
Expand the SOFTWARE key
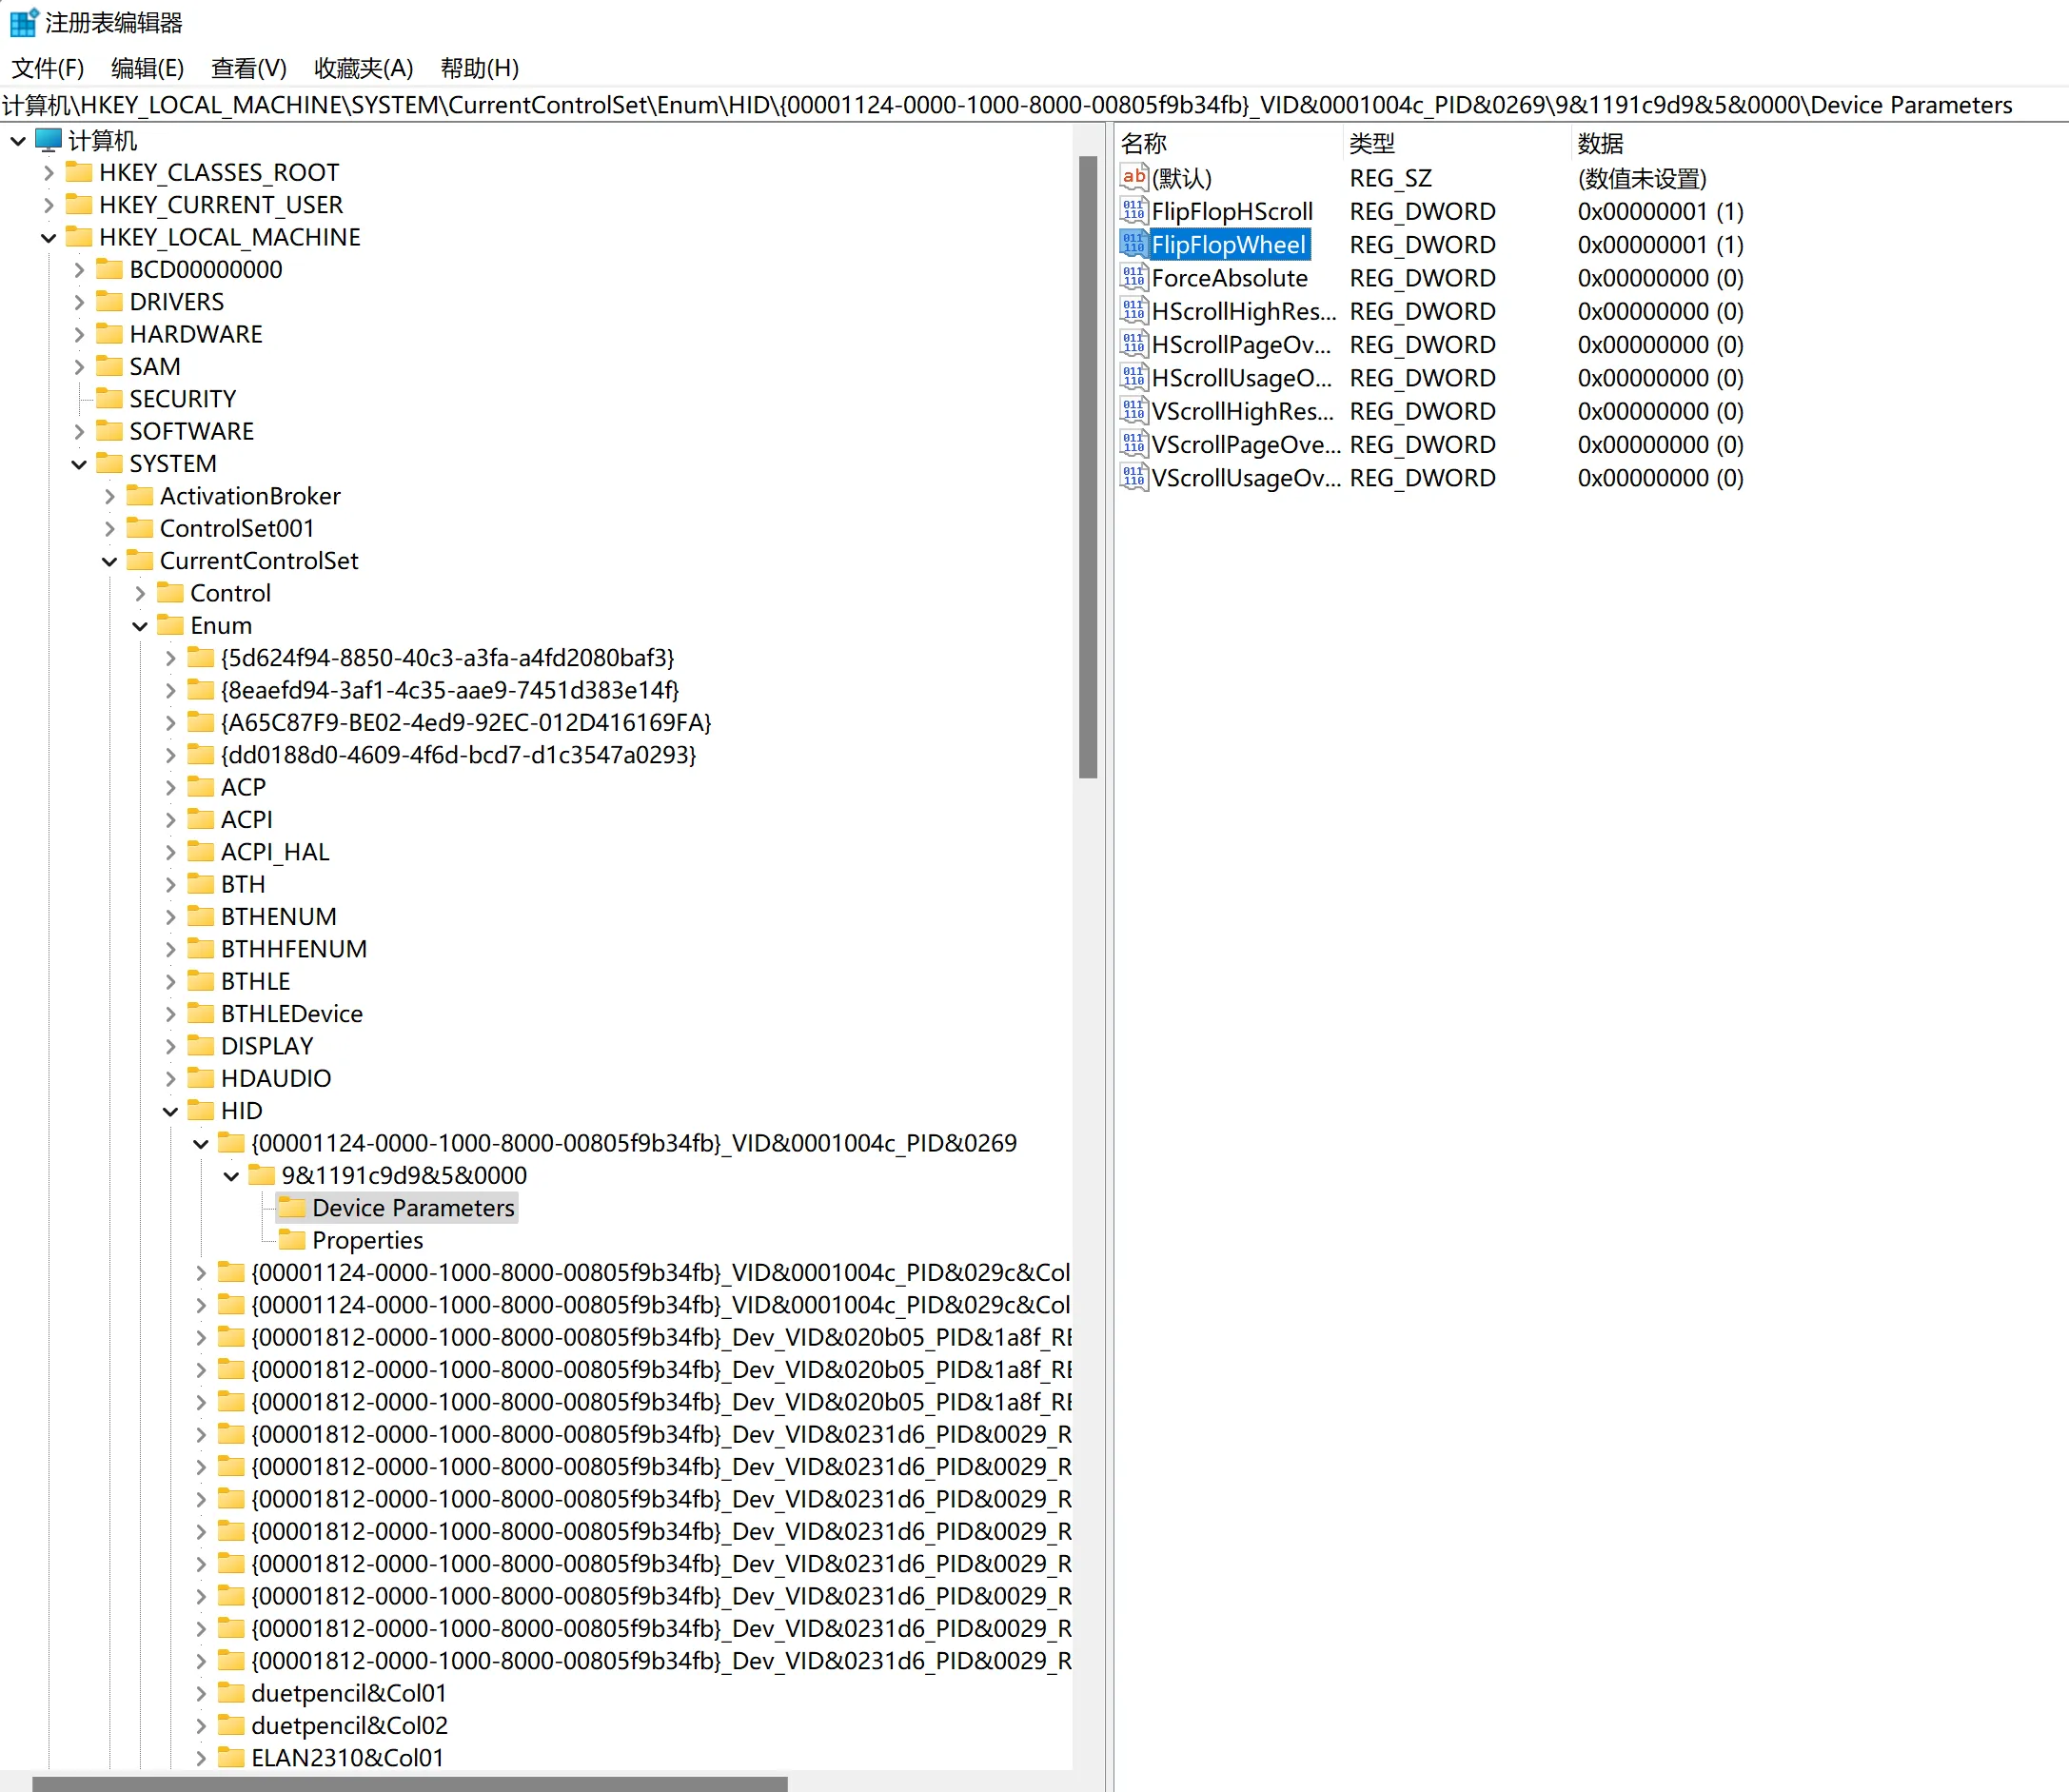pos(79,431)
